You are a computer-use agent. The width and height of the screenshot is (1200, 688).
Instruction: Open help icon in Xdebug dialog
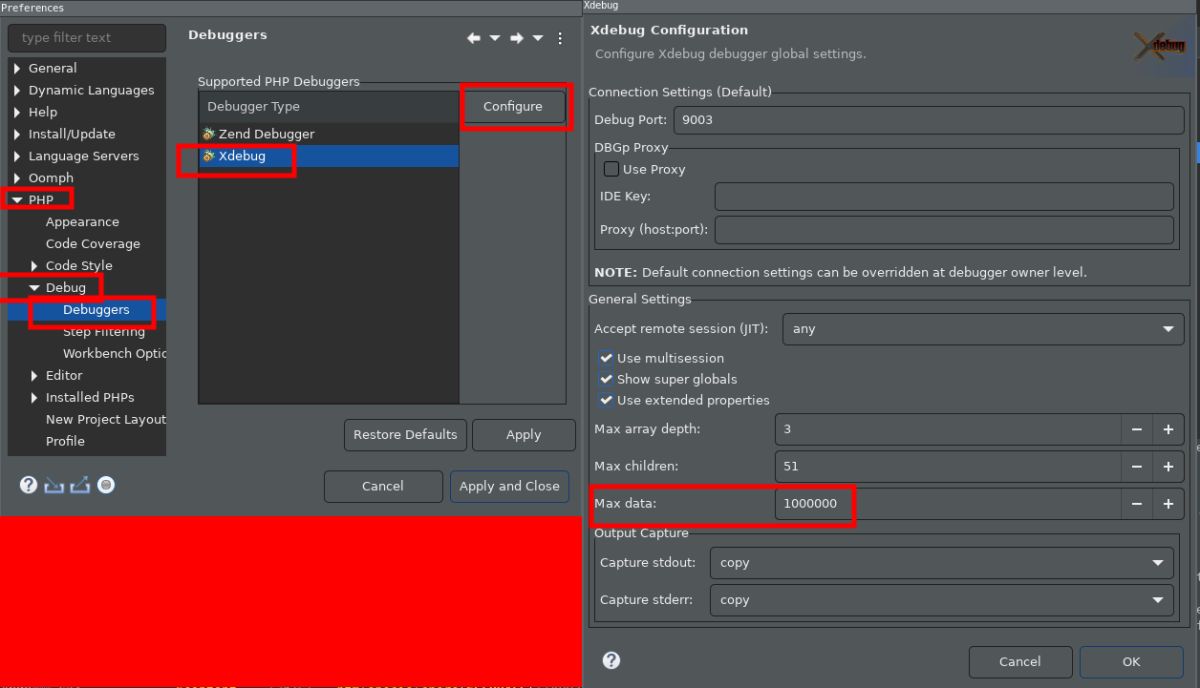click(611, 660)
